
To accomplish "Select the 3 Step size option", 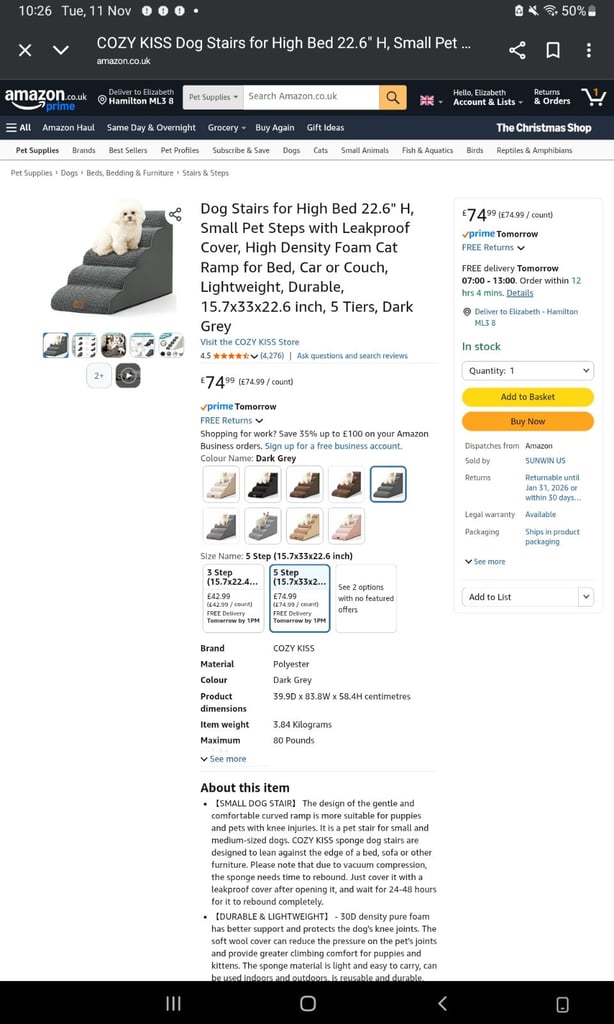I will (x=234, y=598).
